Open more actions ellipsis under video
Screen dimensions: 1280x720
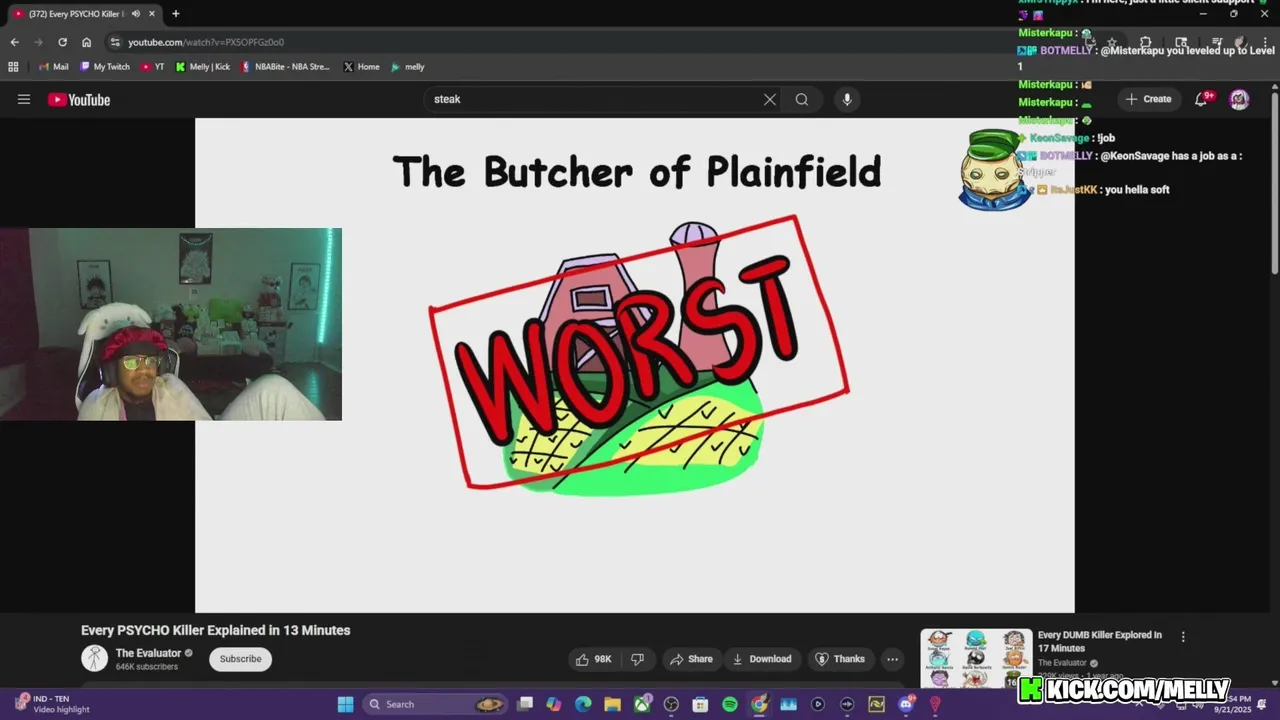point(892,659)
